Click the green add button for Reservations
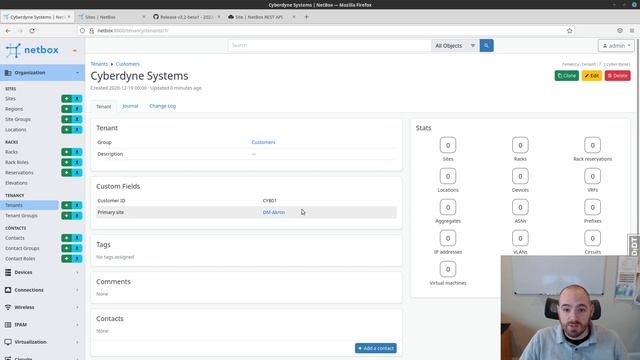This screenshot has height=360, width=640. [66, 173]
